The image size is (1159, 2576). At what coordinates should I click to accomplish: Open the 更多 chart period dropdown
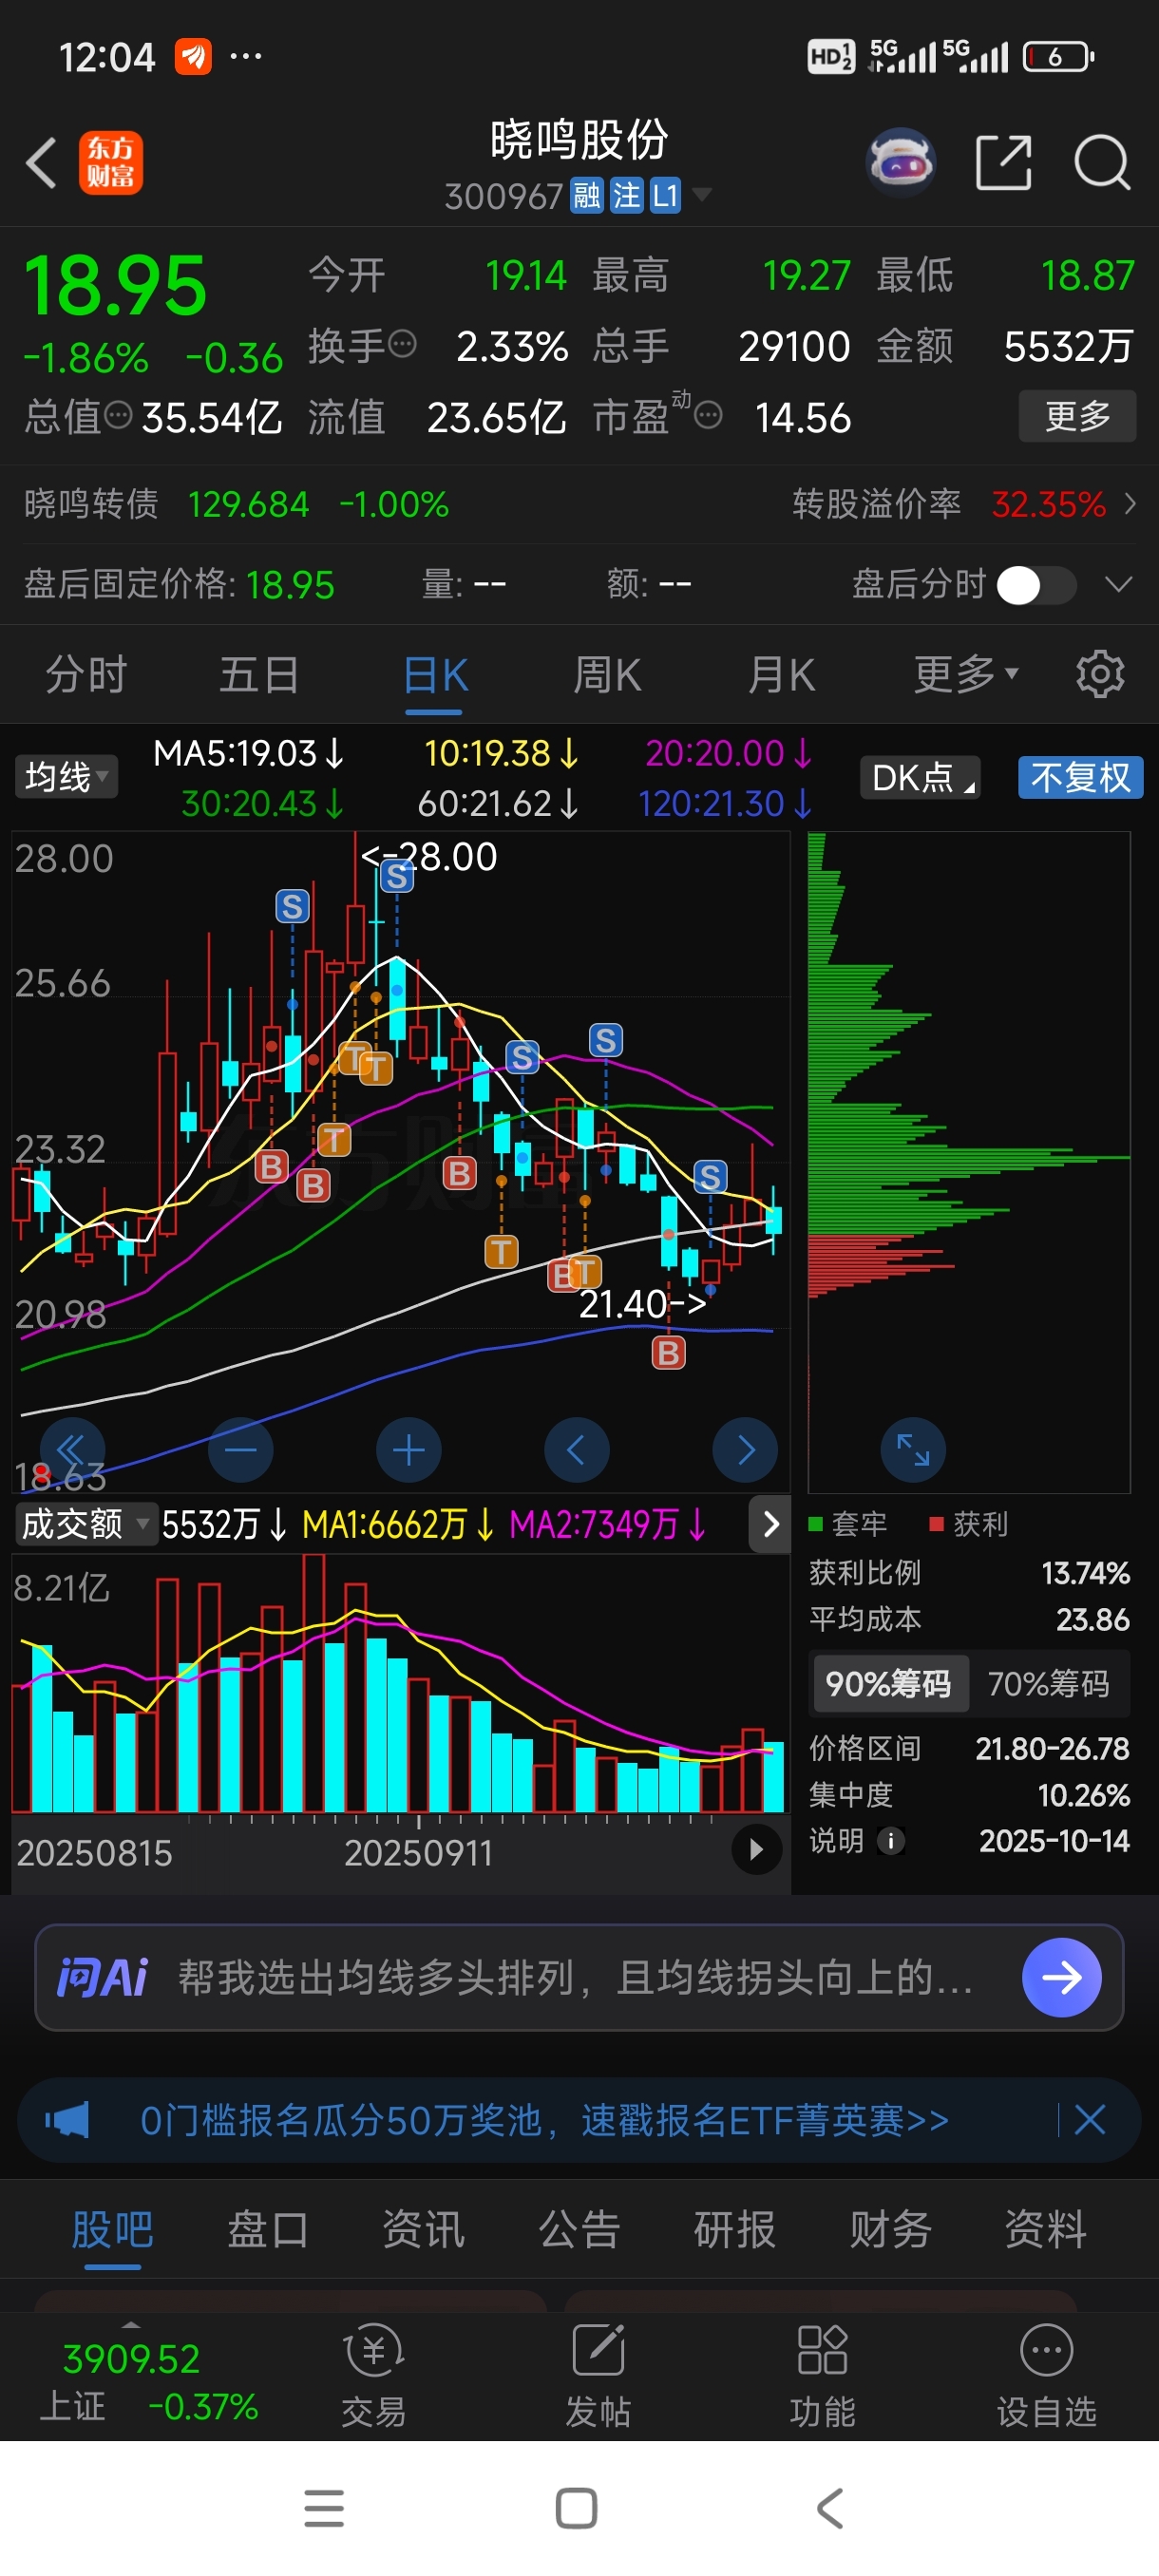pyautogui.click(x=966, y=674)
